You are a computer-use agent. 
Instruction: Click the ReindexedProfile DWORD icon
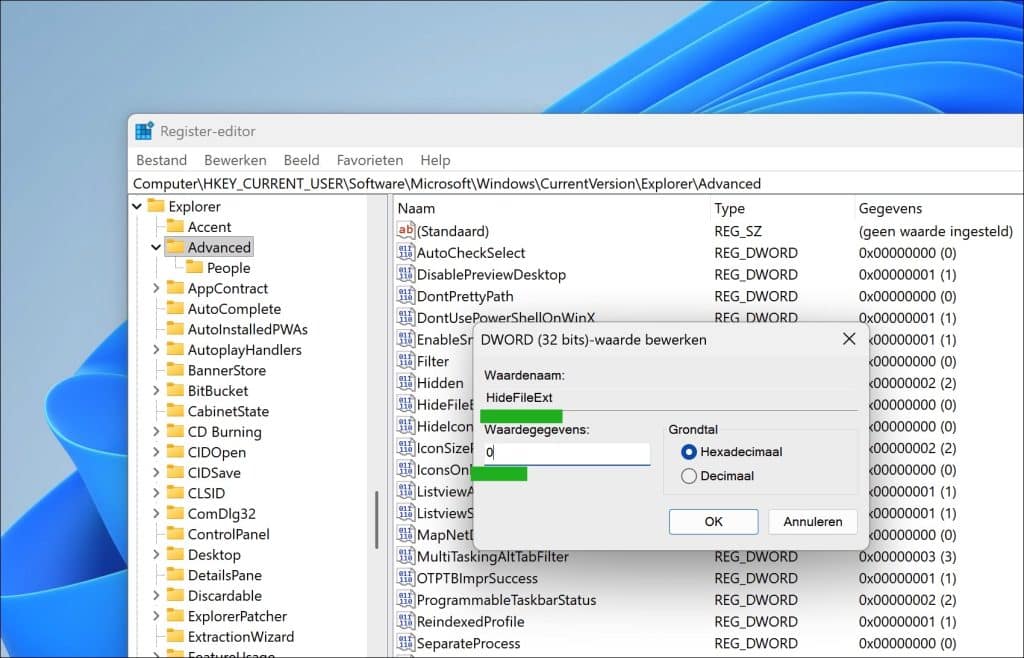point(406,621)
